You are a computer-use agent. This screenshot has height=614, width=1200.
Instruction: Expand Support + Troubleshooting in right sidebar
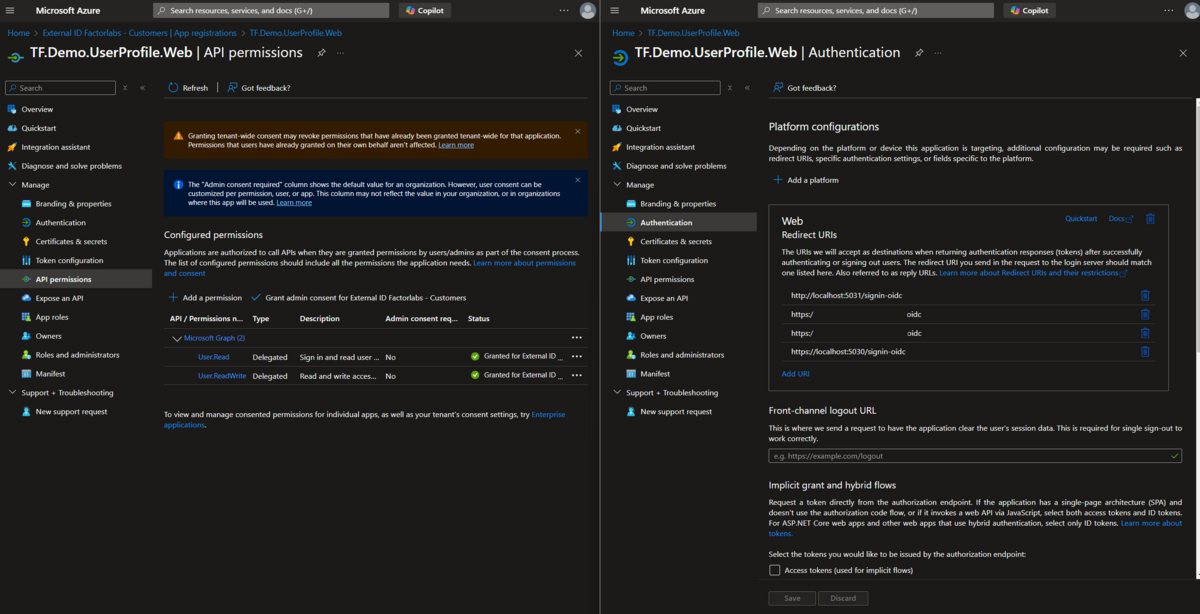(617, 393)
